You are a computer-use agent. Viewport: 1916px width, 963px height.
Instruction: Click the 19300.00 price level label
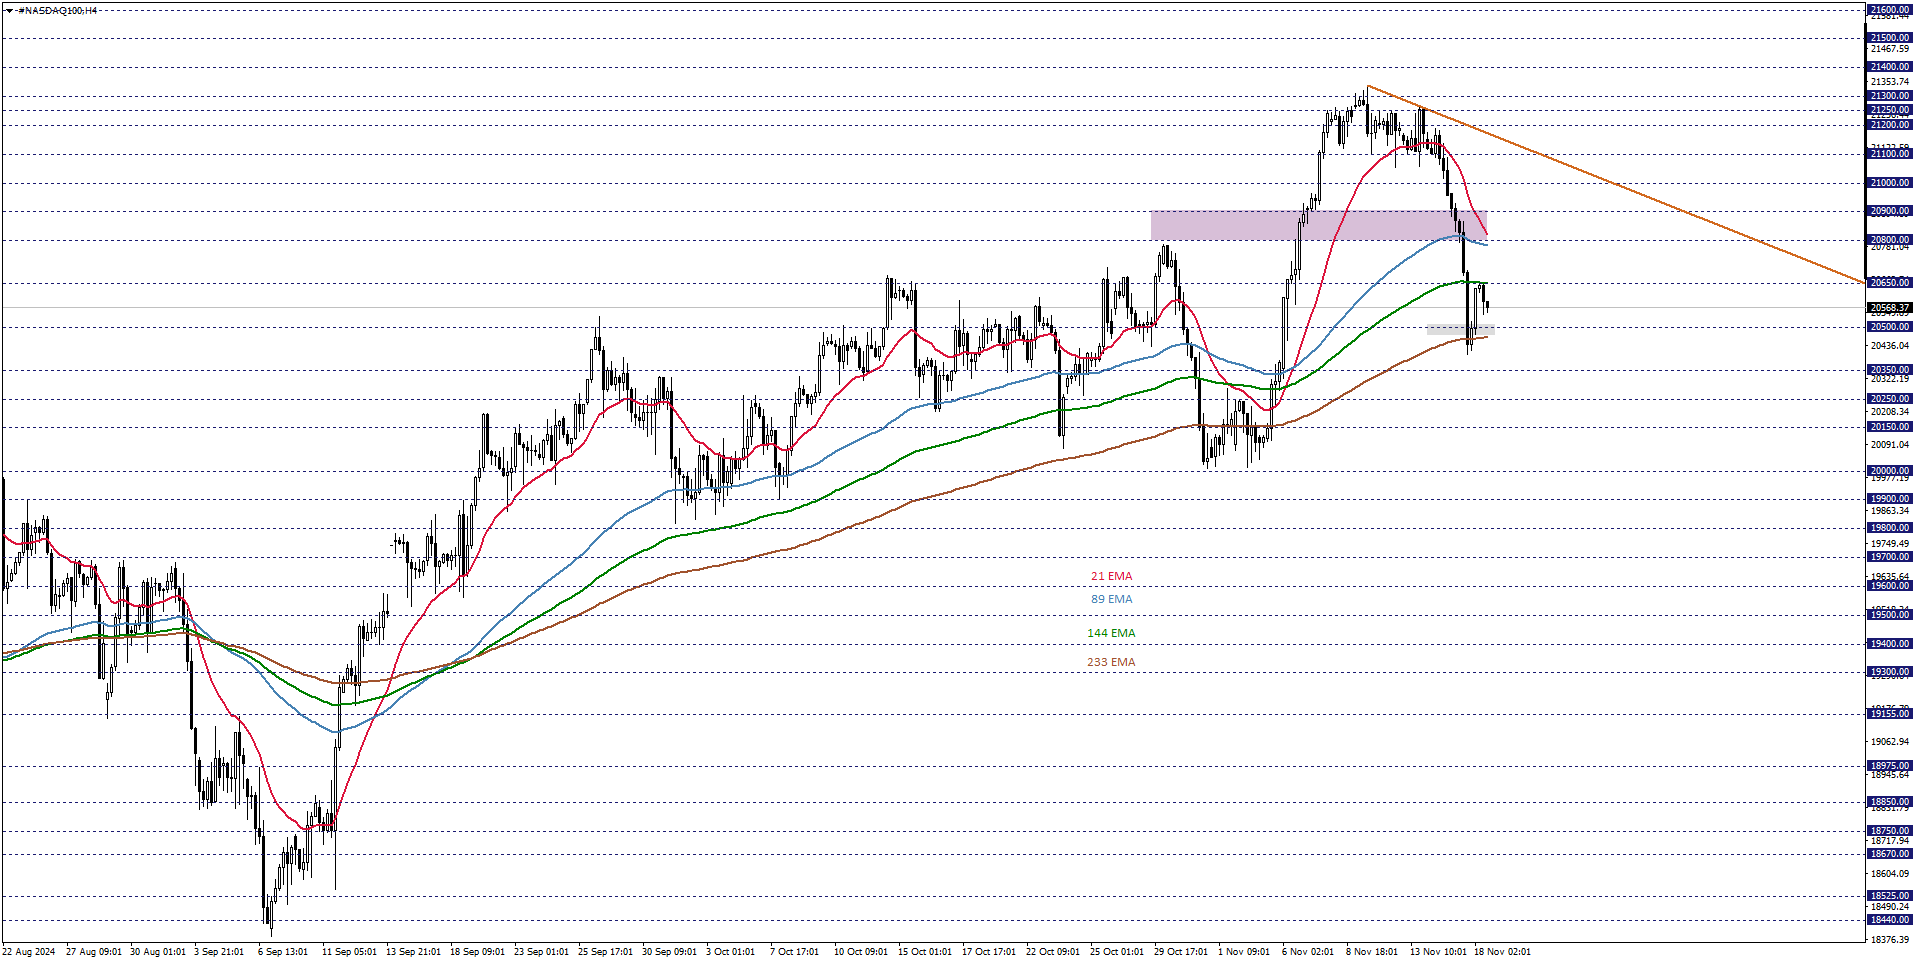coord(1890,672)
